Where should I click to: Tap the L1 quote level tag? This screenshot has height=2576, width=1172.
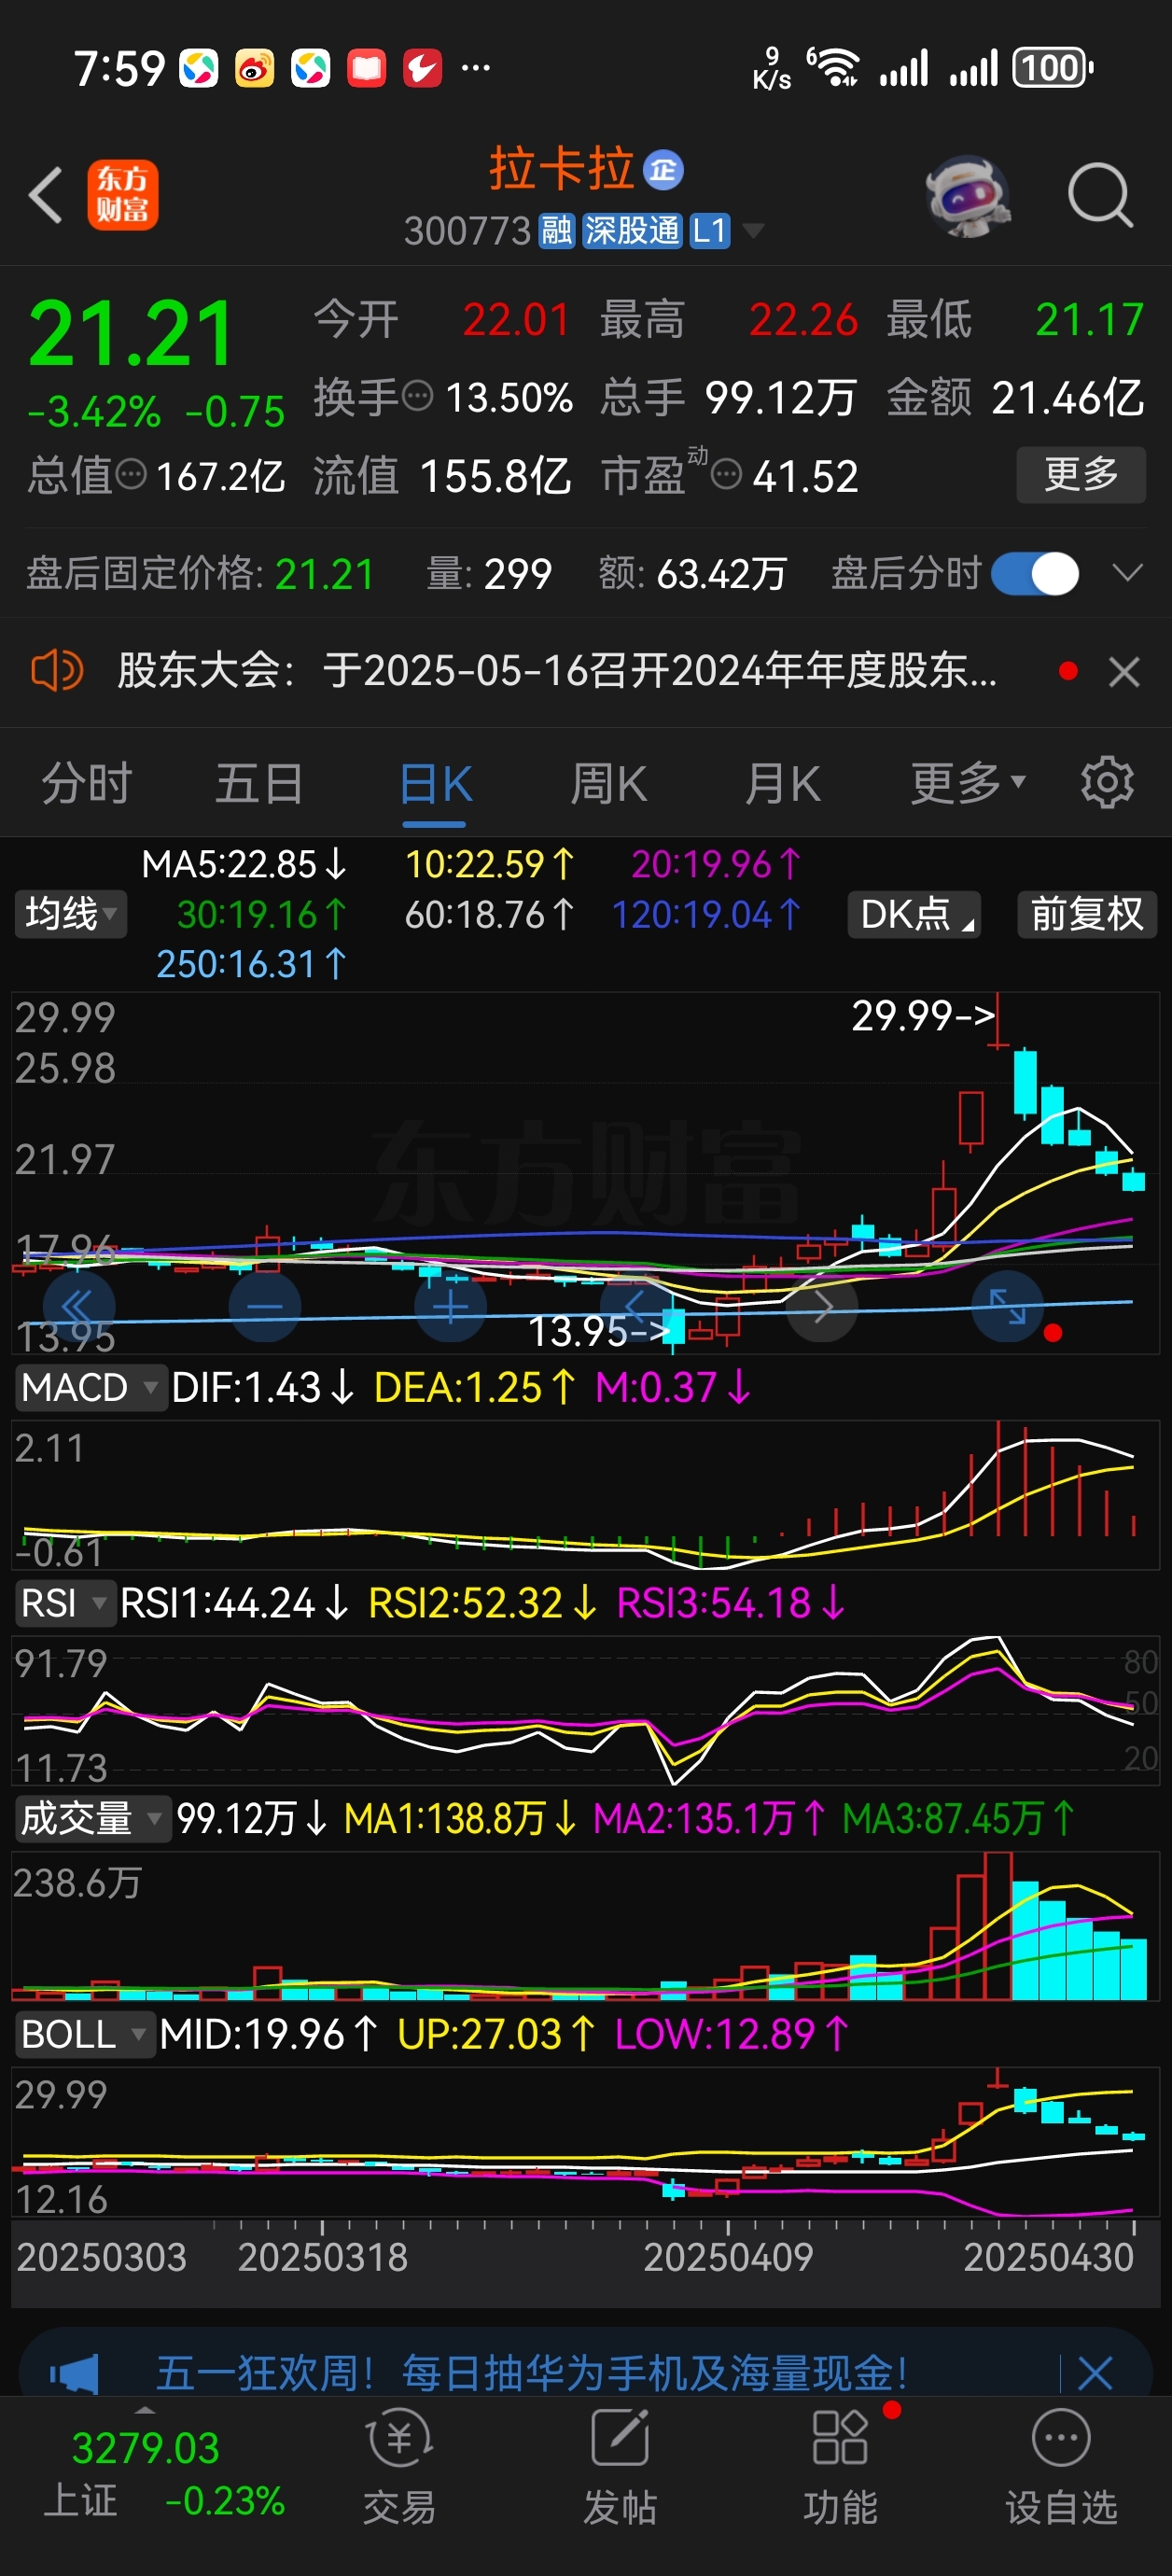(709, 231)
